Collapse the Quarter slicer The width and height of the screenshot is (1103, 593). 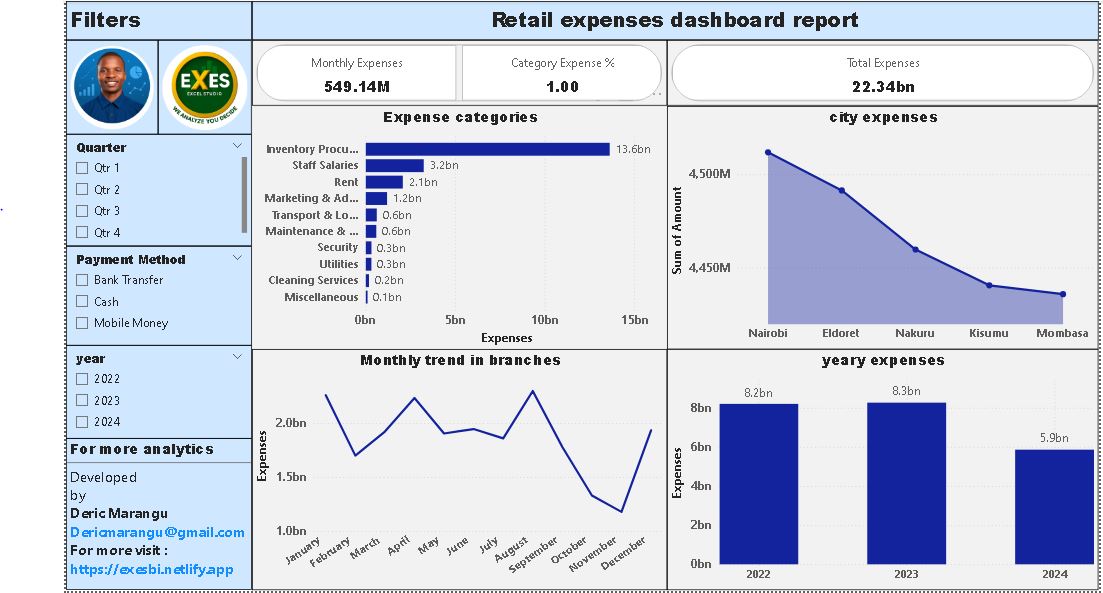point(237,145)
